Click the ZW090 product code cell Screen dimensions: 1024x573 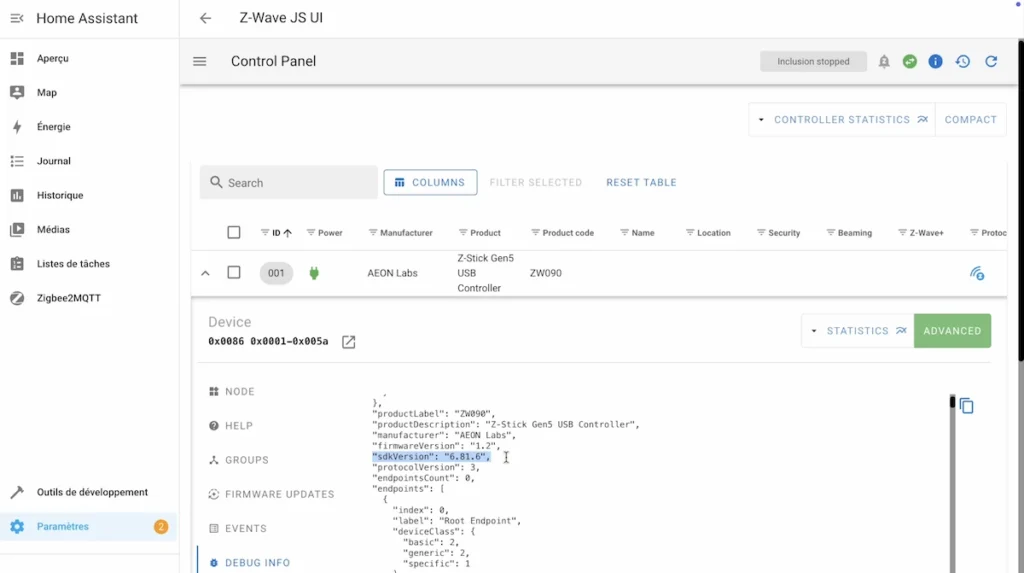[545, 273]
